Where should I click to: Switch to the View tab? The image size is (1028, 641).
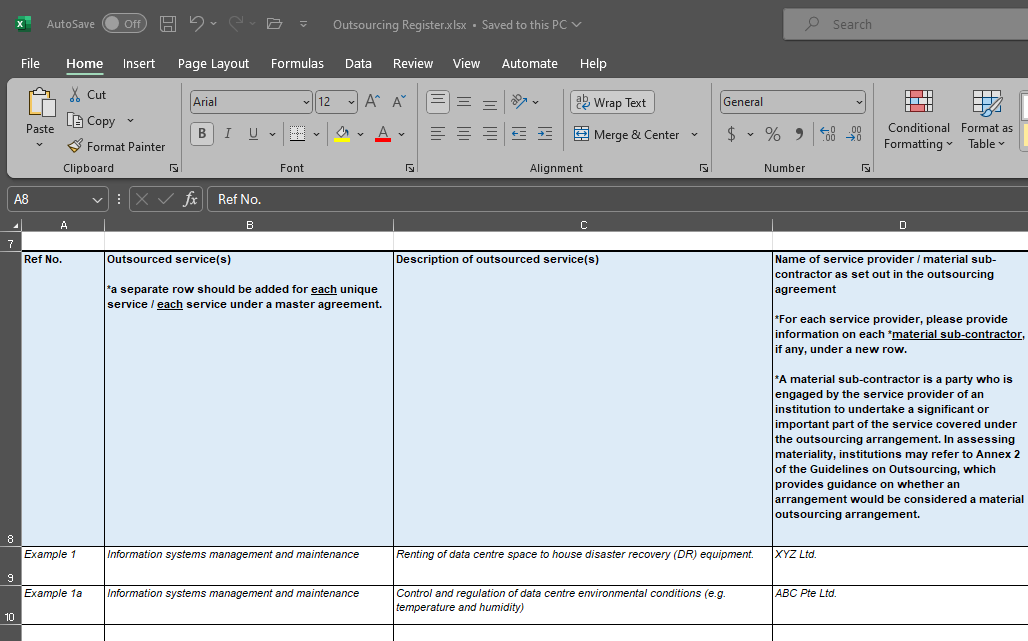(466, 64)
